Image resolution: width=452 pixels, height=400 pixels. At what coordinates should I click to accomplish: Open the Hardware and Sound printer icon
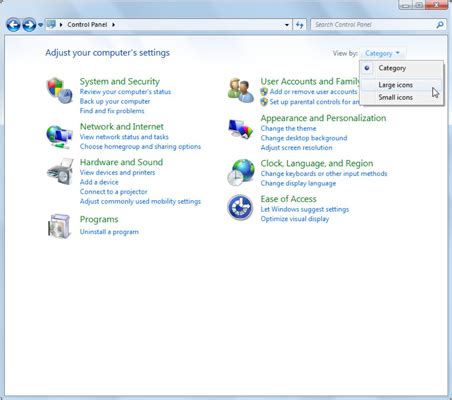[x=60, y=171]
